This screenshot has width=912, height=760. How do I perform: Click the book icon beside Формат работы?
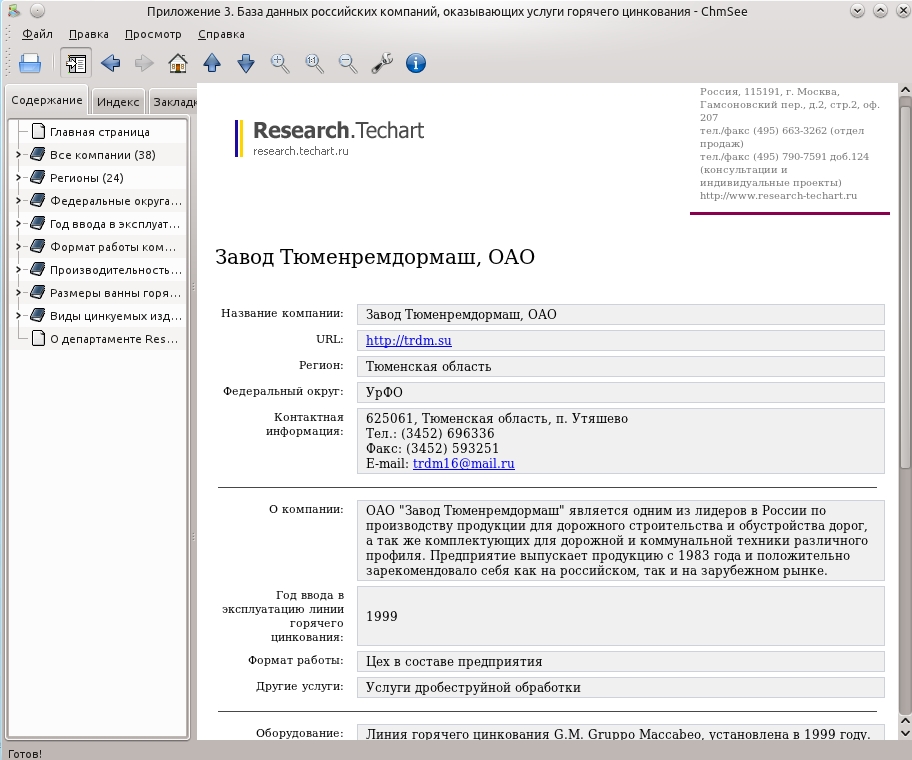38,247
